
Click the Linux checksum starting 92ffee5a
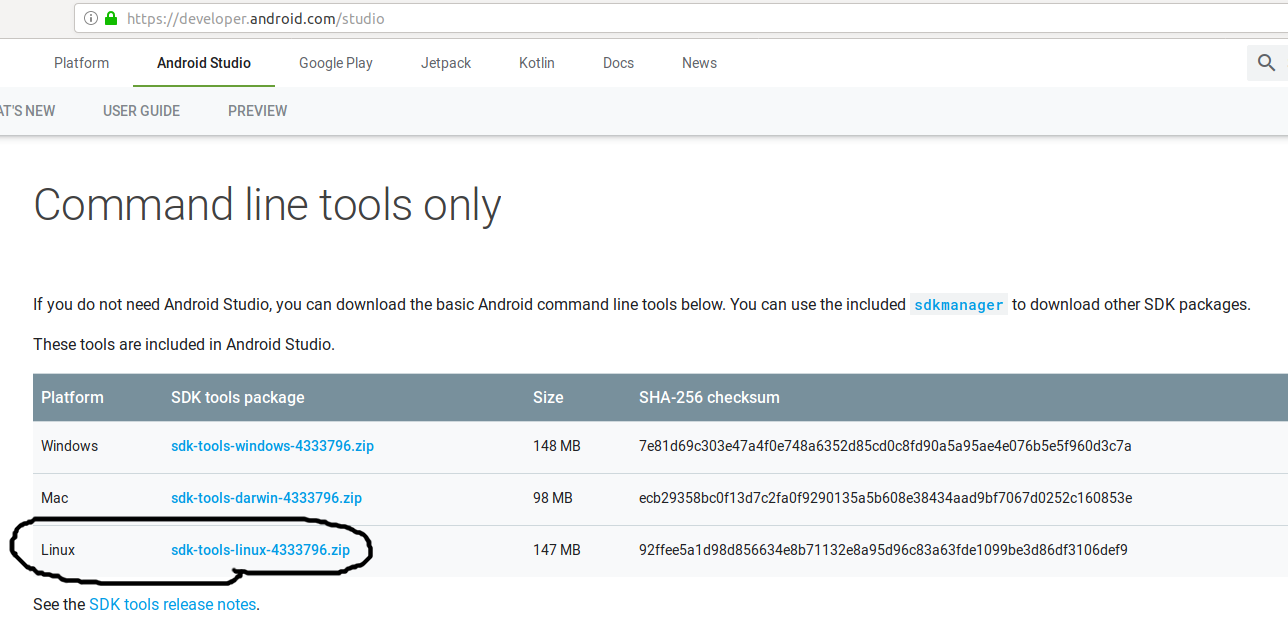pos(883,550)
